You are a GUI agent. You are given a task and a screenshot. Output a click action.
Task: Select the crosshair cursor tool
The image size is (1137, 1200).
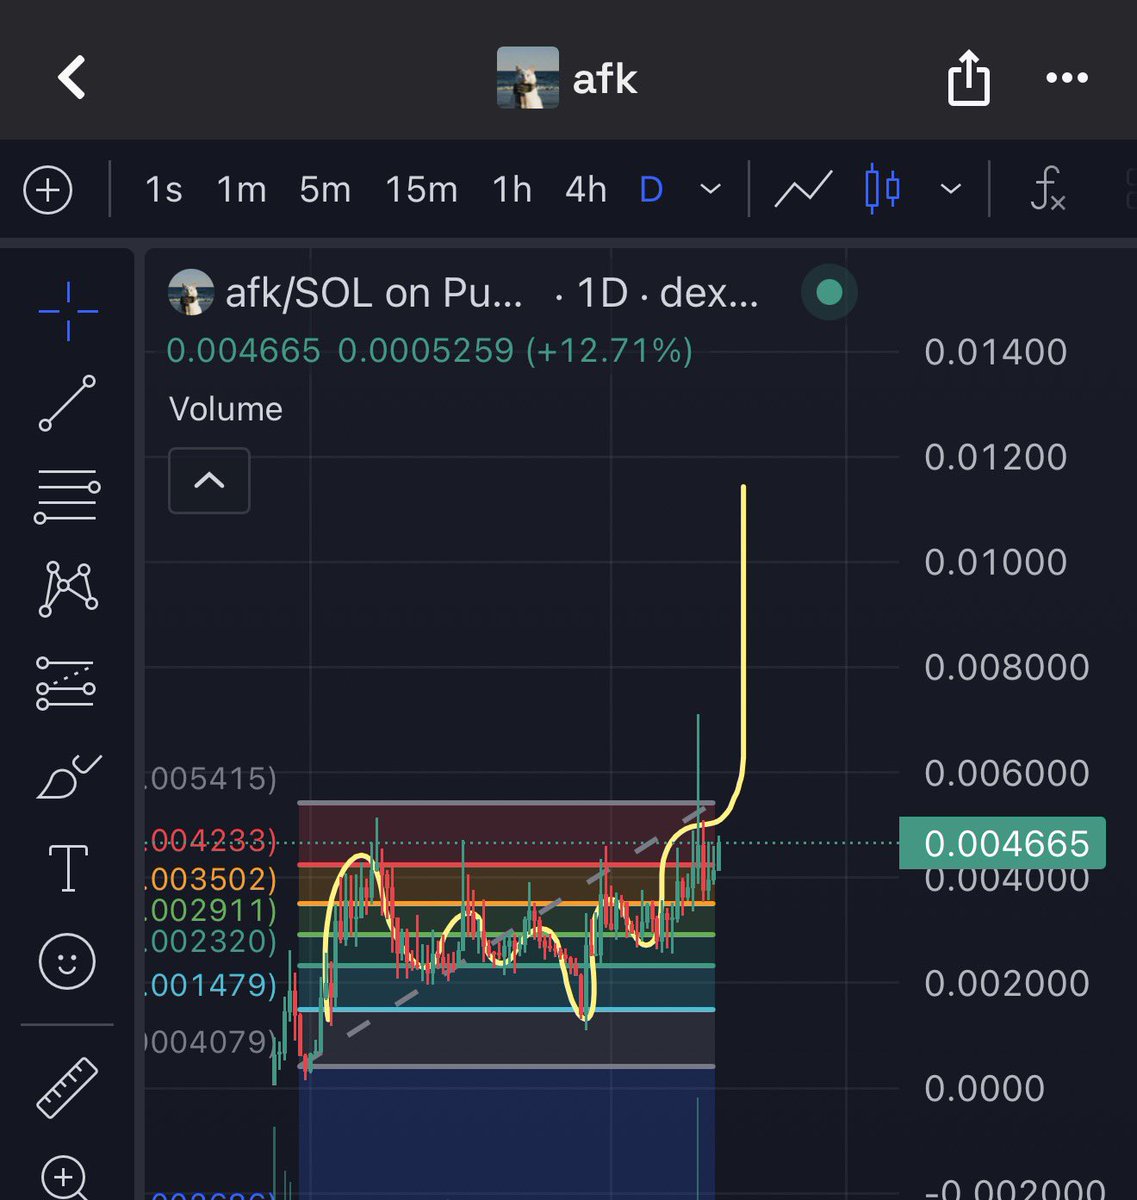point(68,311)
